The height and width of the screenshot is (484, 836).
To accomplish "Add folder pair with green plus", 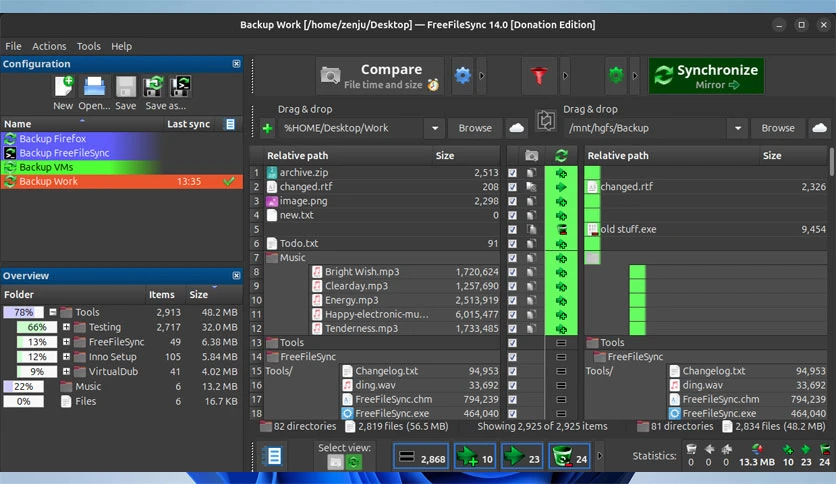I will click(x=268, y=128).
